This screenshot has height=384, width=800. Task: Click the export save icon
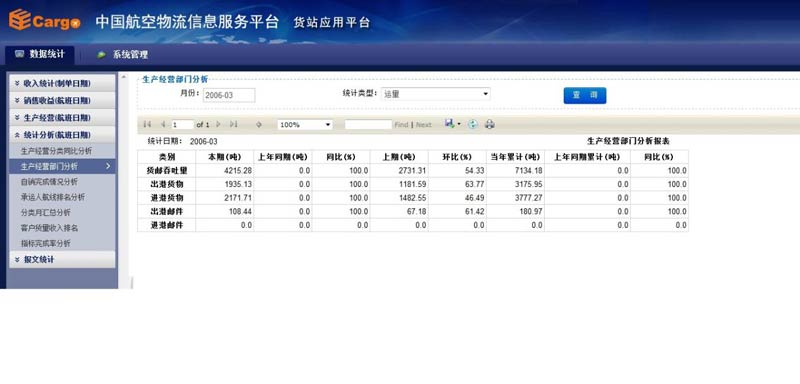[x=449, y=123]
